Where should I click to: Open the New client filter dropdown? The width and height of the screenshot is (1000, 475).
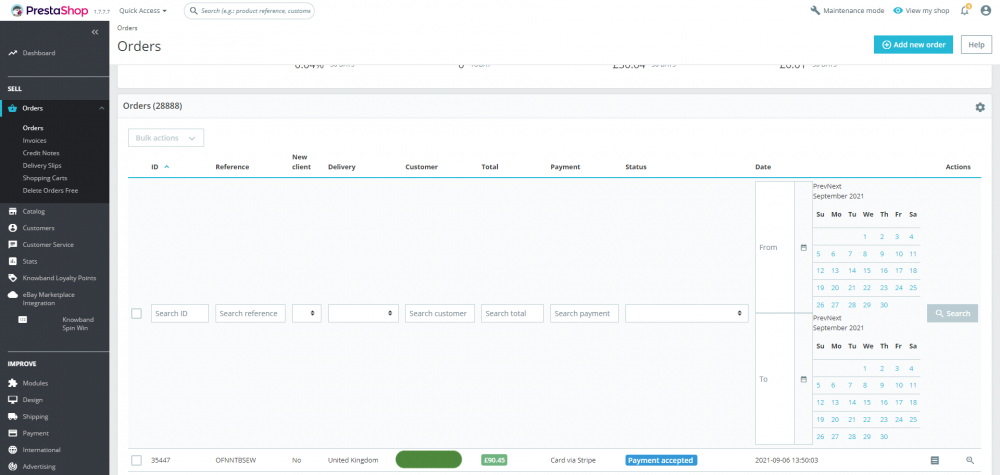(x=307, y=313)
